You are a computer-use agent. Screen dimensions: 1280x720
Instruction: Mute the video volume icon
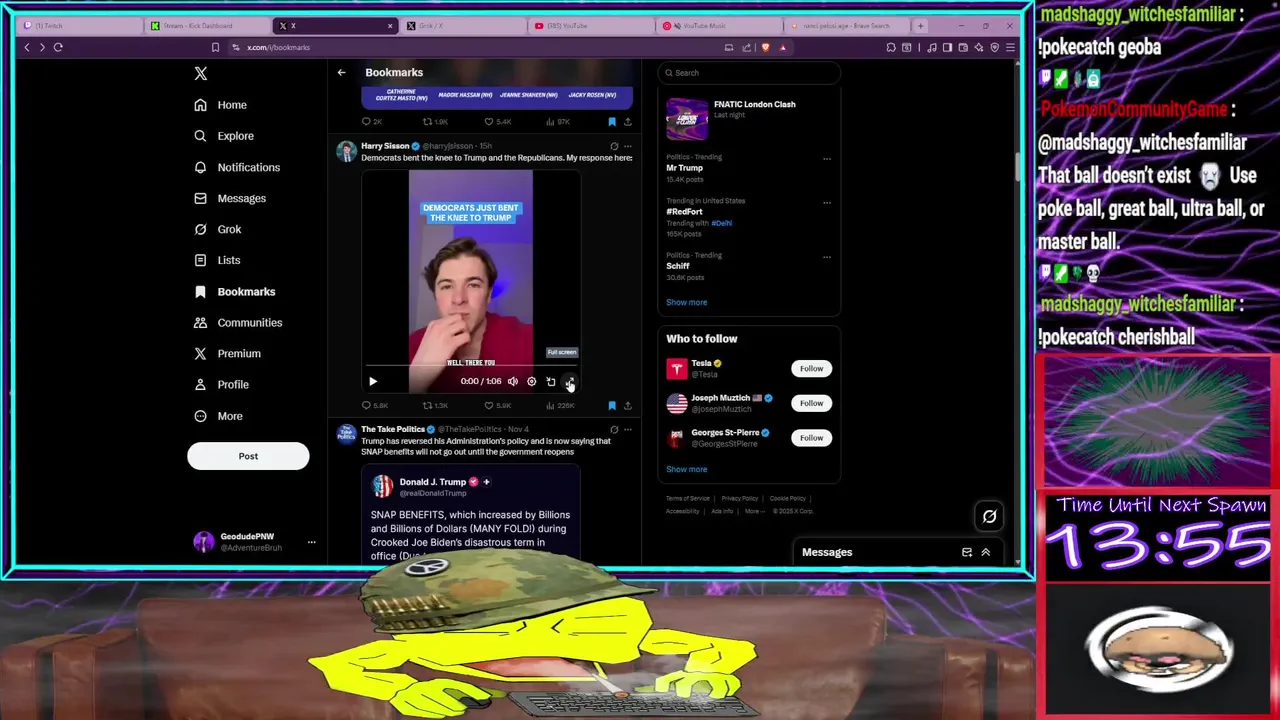coord(513,381)
